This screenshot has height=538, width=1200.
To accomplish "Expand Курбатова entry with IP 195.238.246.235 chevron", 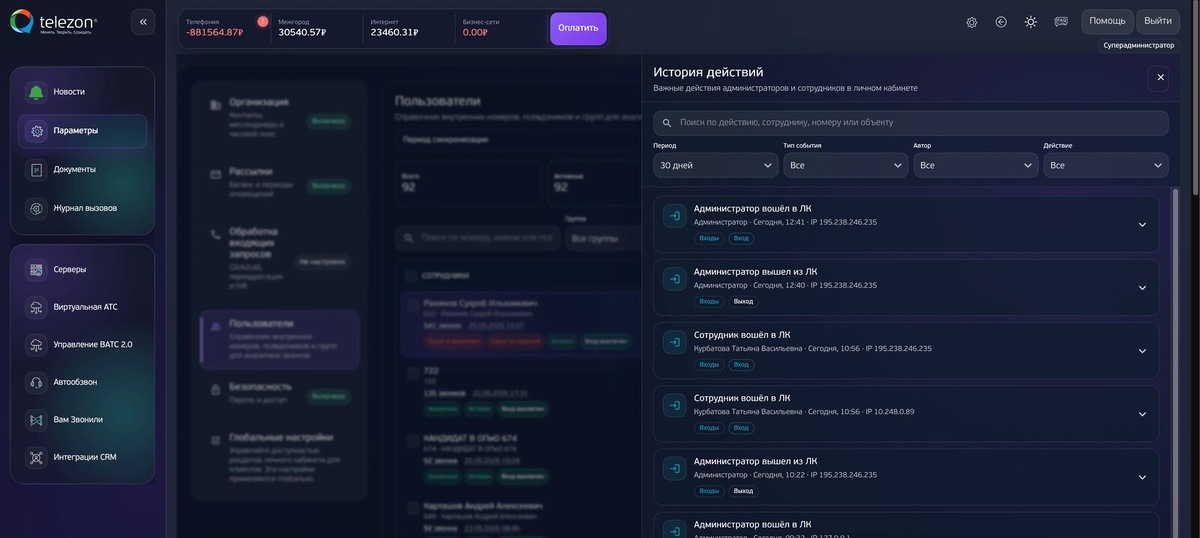I will 1142,351.
